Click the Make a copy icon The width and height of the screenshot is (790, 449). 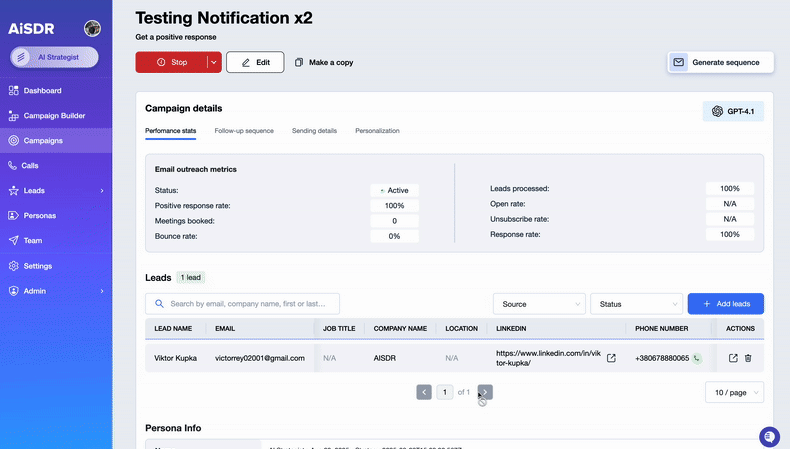(299, 62)
